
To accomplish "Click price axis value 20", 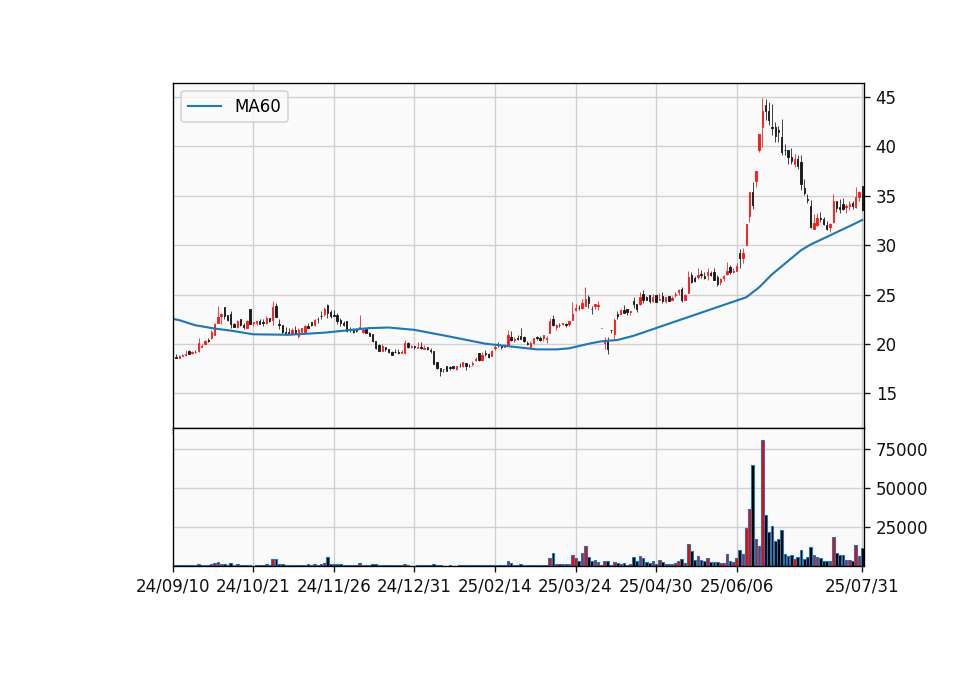I will coord(886,345).
